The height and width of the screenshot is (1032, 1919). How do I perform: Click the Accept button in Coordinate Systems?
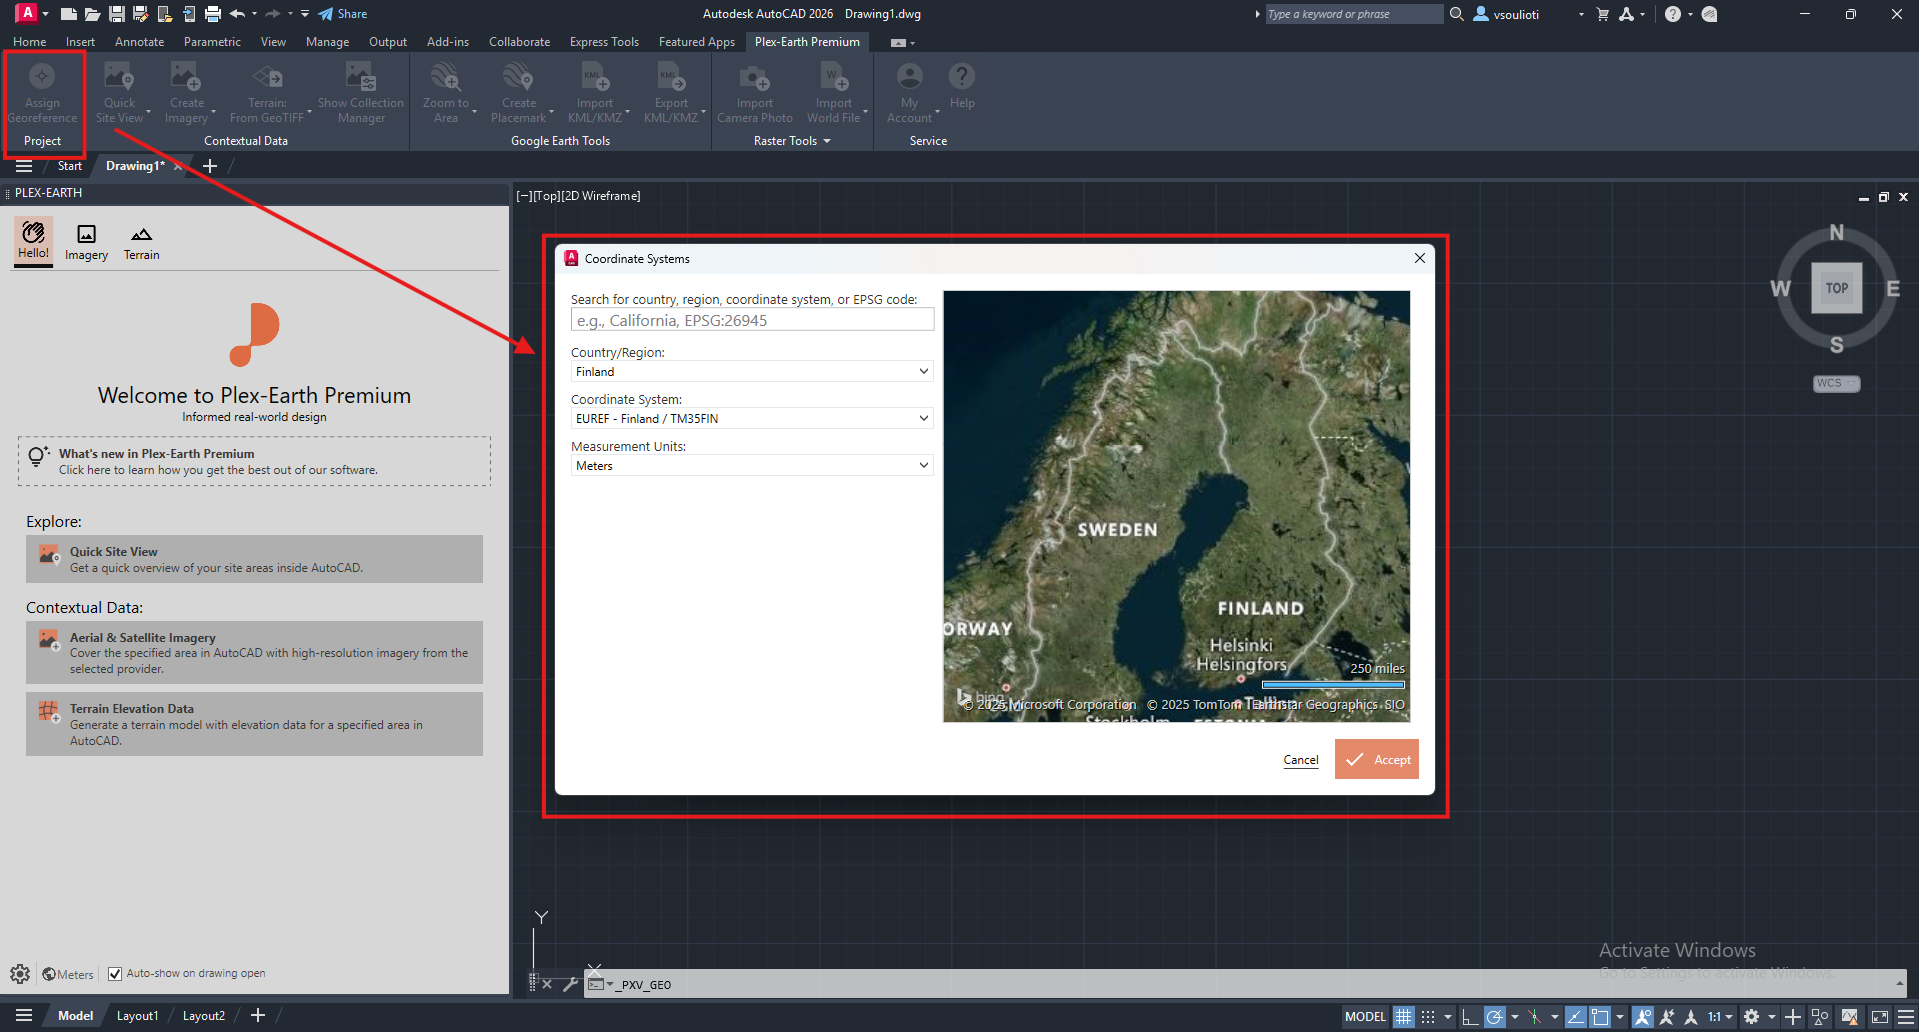[1377, 760]
